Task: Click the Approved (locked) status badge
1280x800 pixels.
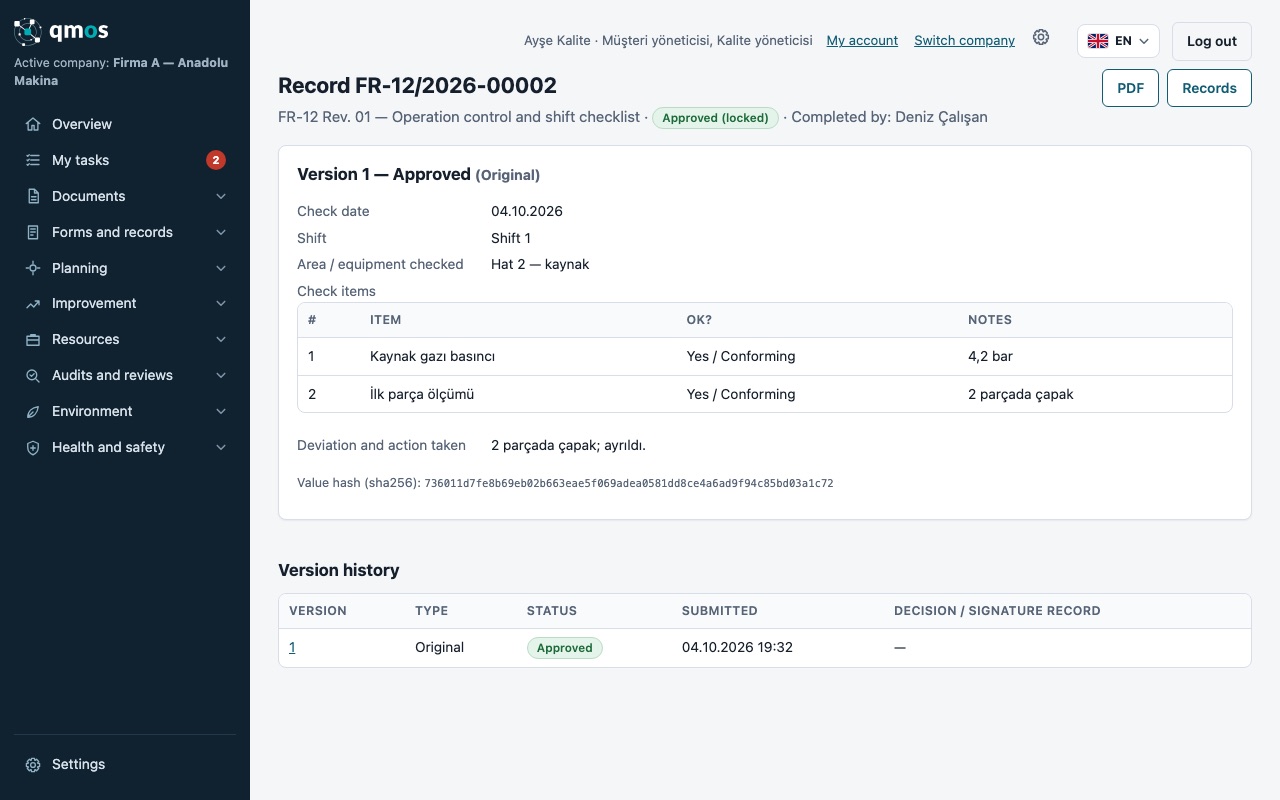Action: coord(716,118)
